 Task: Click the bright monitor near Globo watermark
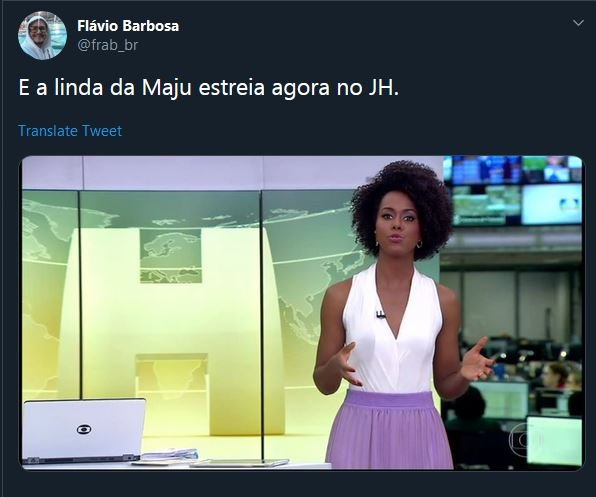[x=554, y=440]
